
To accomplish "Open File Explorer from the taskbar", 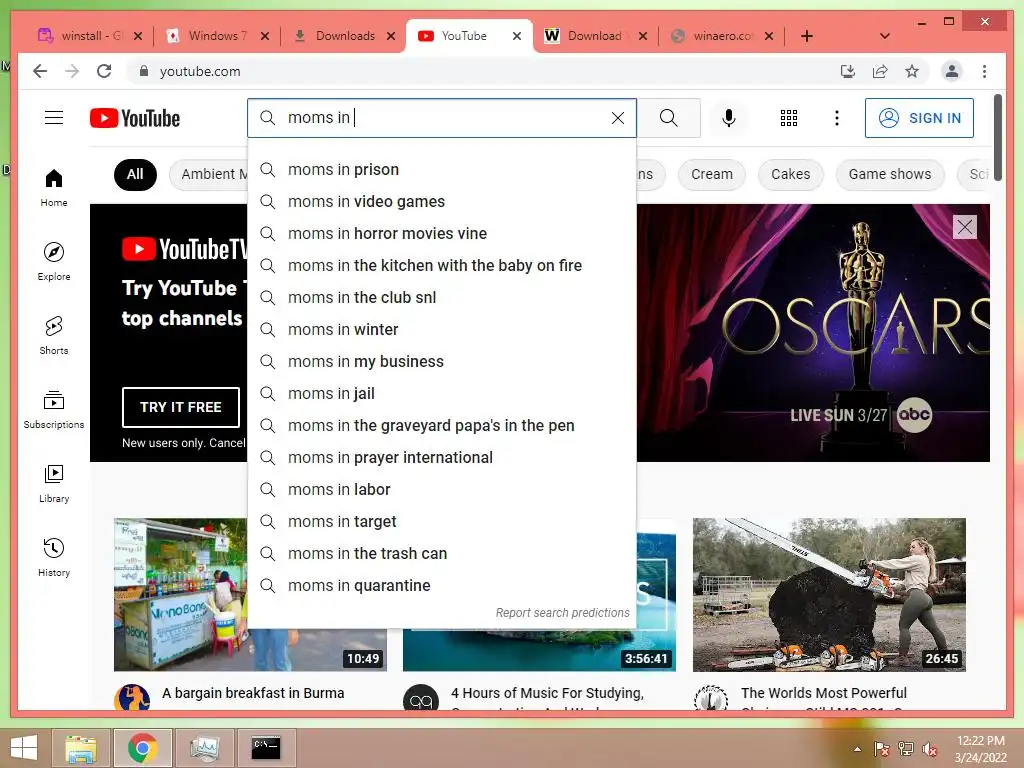I will [80, 748].
